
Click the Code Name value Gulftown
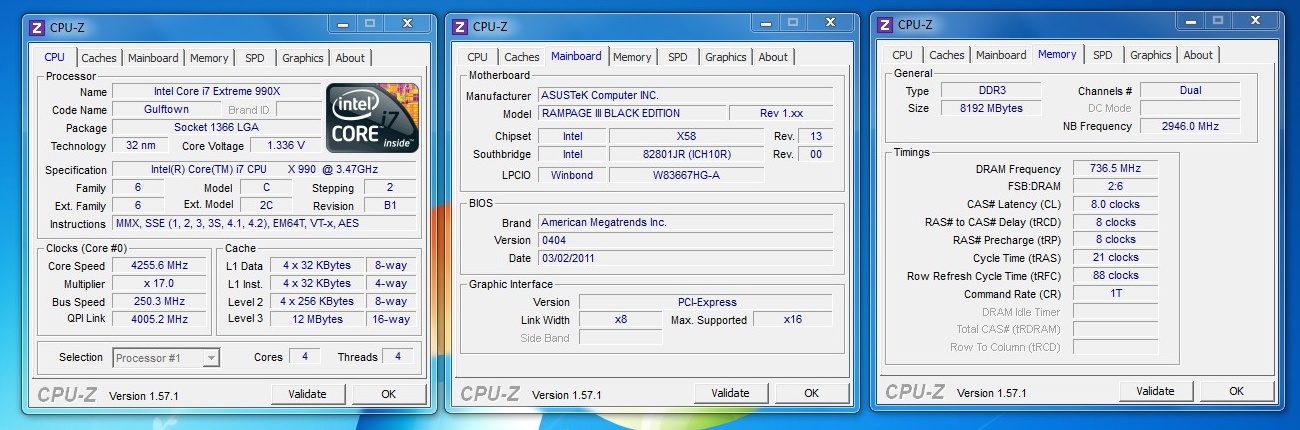pyautogui.click(x=166, y=110)
